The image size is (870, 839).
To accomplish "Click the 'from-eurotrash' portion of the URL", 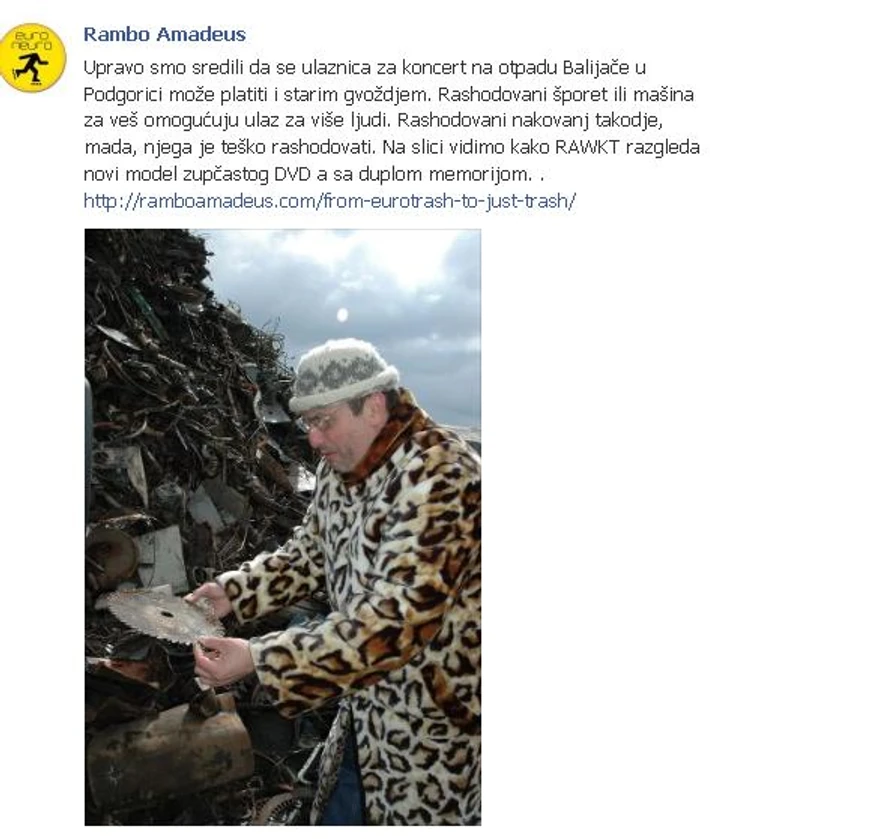I will click(x=387, y=200).
